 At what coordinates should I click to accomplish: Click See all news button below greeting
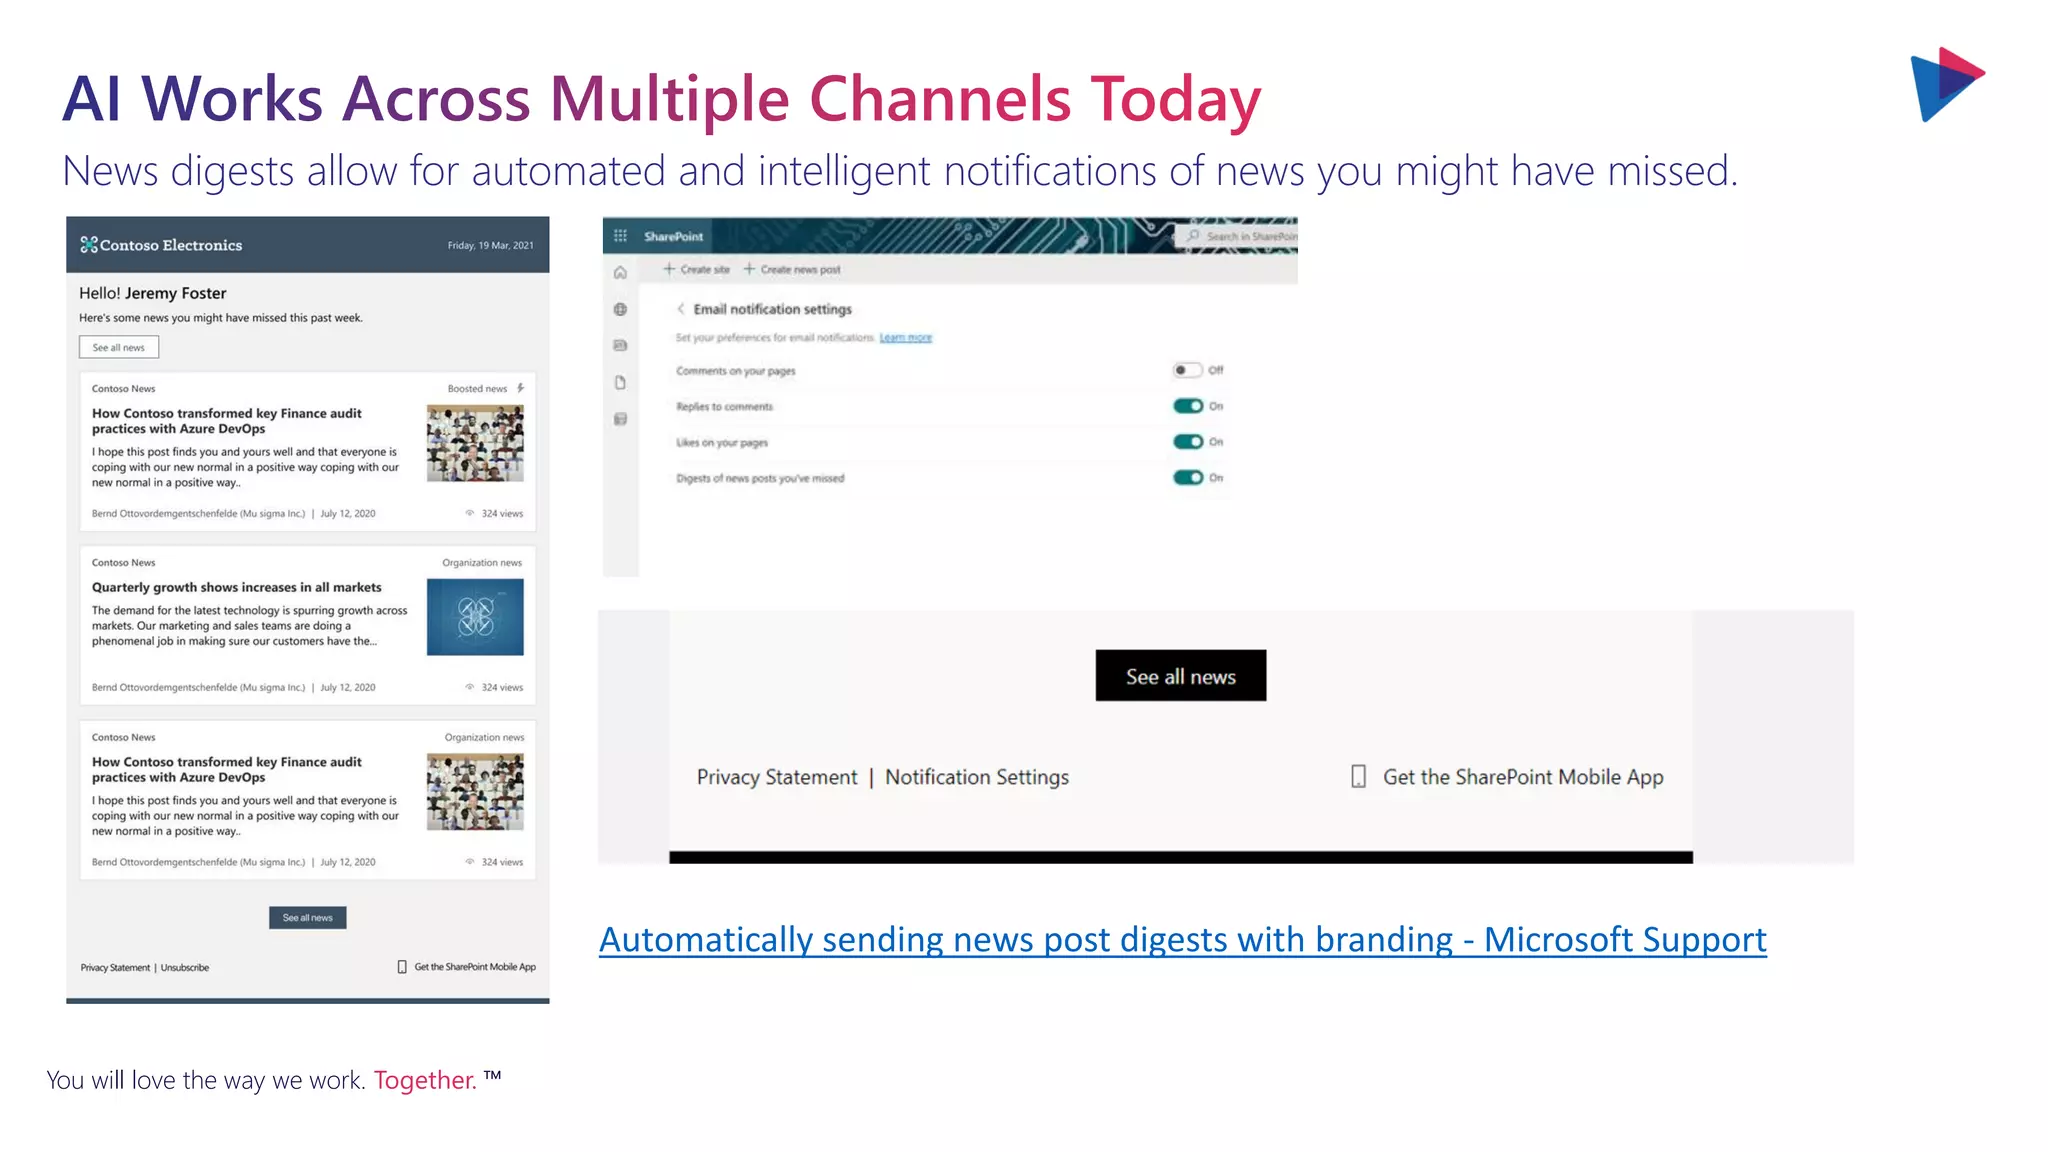click(119, 347)
